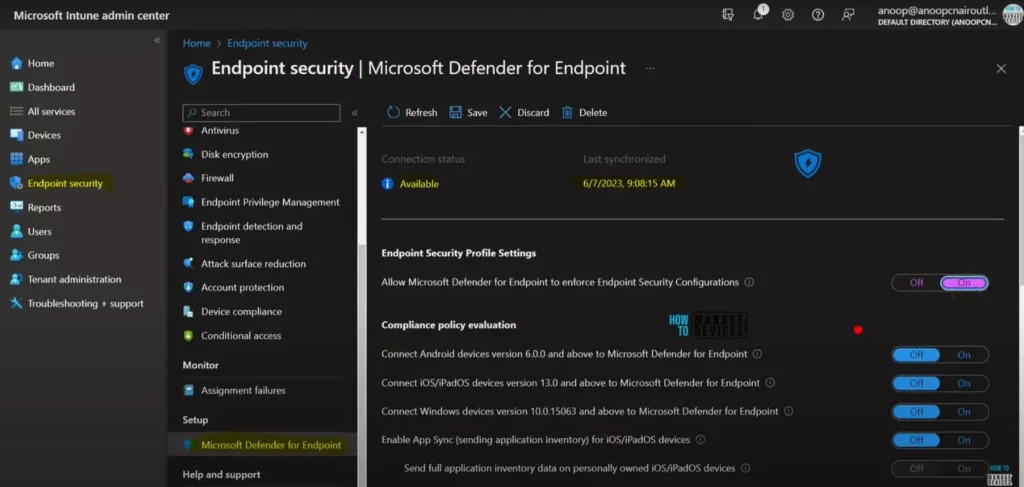Open the Home icon in left navigation
This screenshot has height=487, width=1024.
(16, 63)
